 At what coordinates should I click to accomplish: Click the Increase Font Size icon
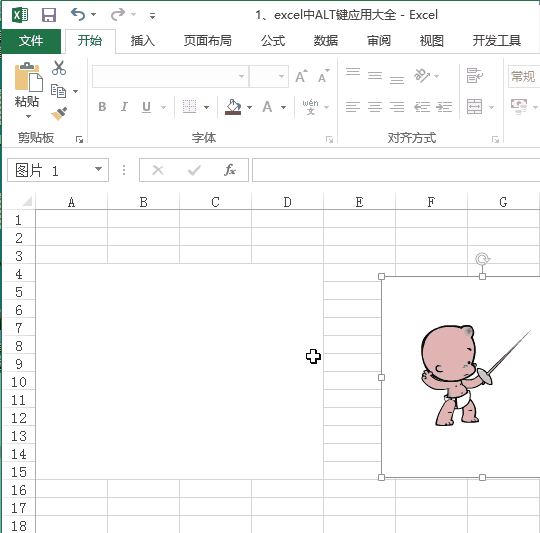click(301, 76)
